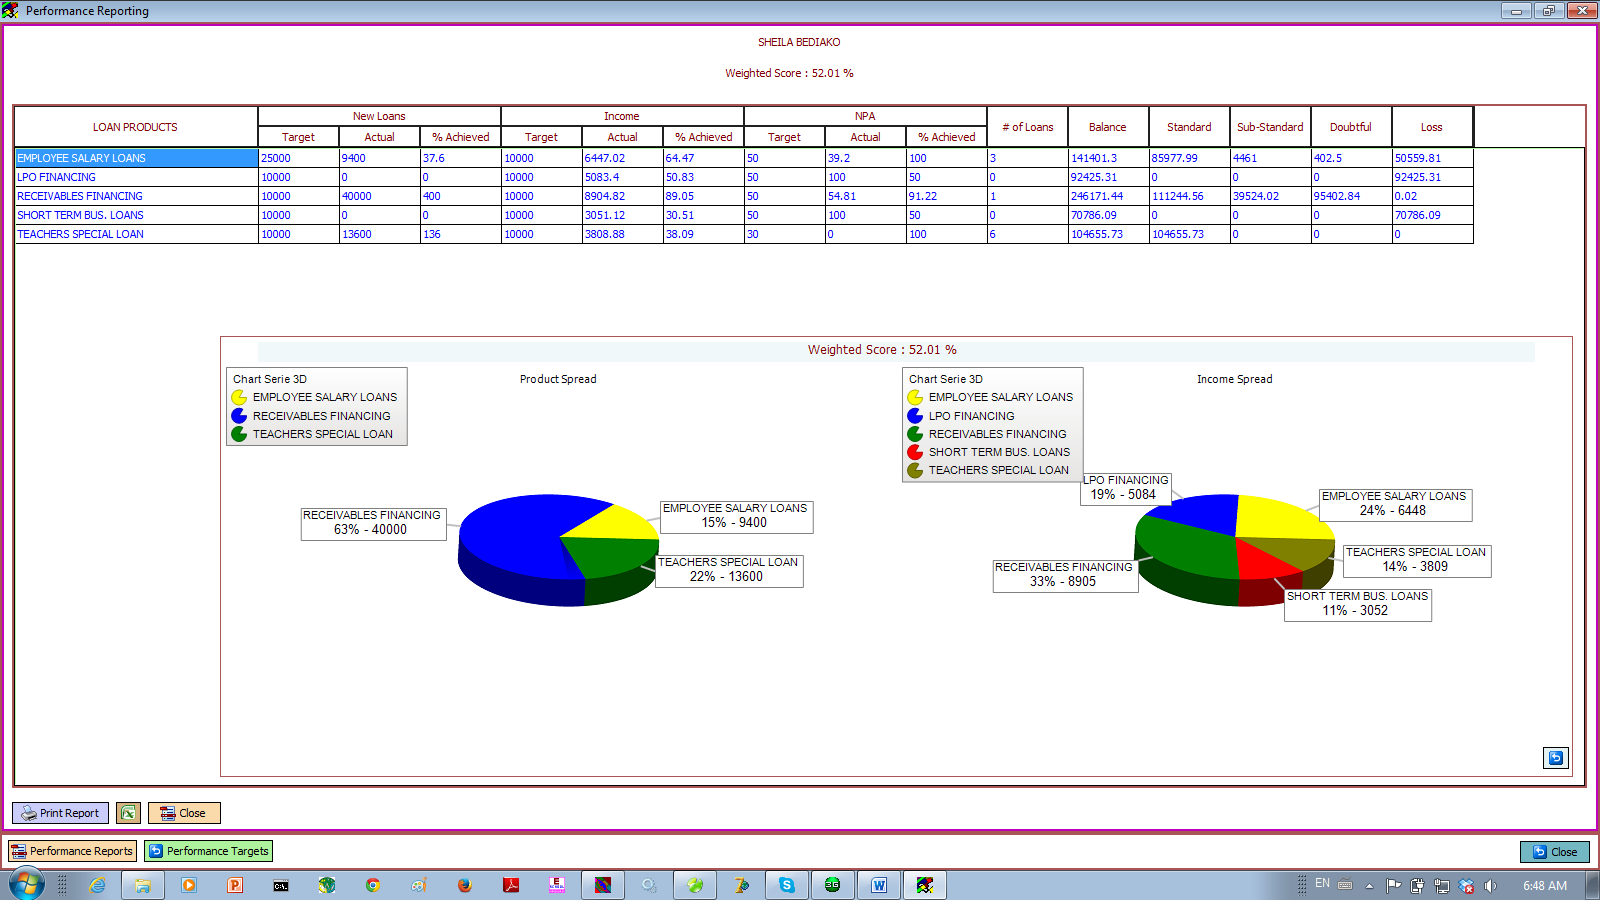1600x900 pixels.
Task: Click the gears taskbar icon
Action: (649, 885)
